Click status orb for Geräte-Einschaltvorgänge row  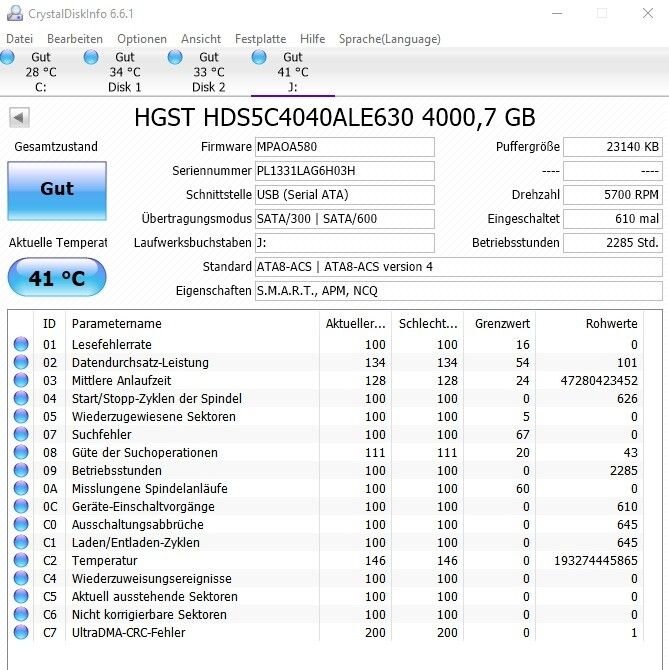(21, 506)
